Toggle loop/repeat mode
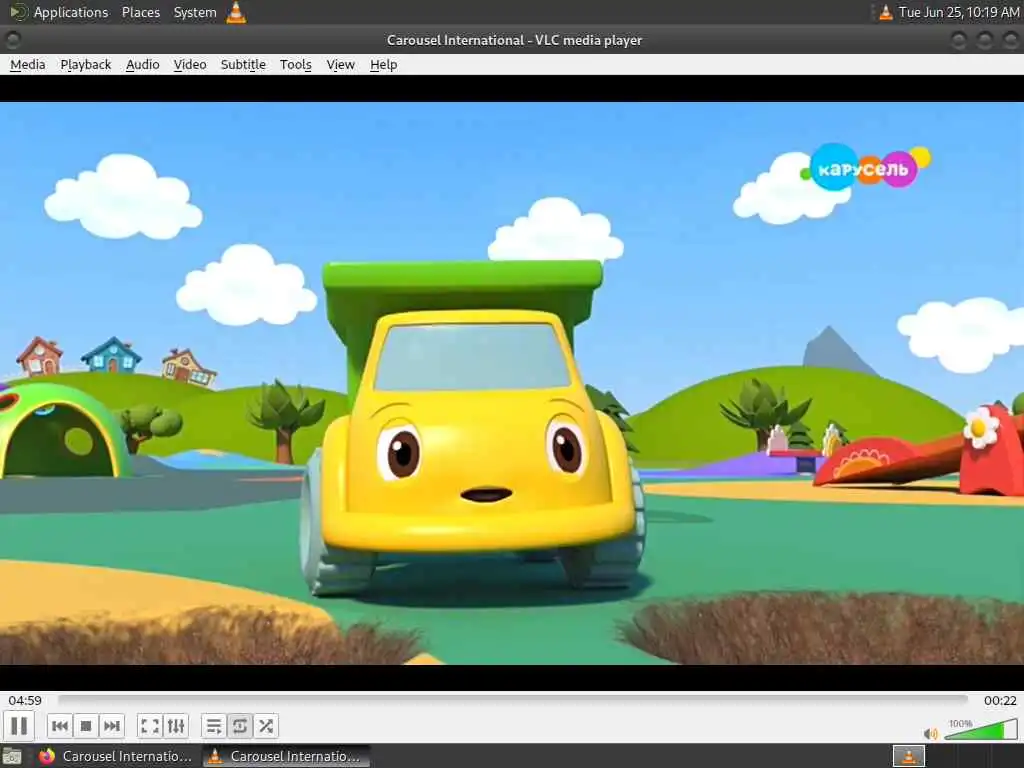The height and width of the screenshot is (768, 1024). [240, 726]
